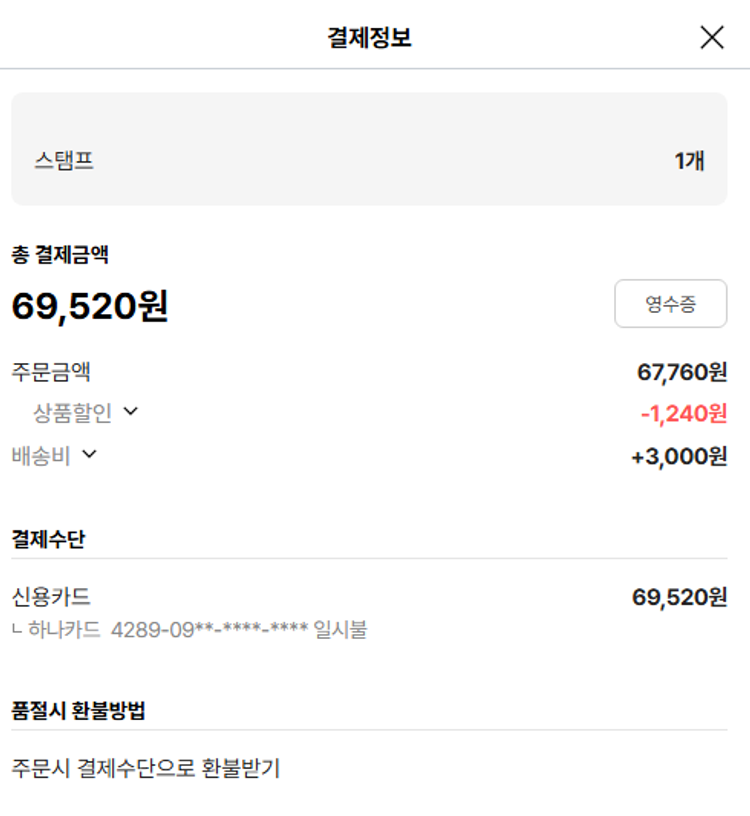Click the red discount amount -1,240원
This screenshot has height=816, width=750.
(683, 413)
